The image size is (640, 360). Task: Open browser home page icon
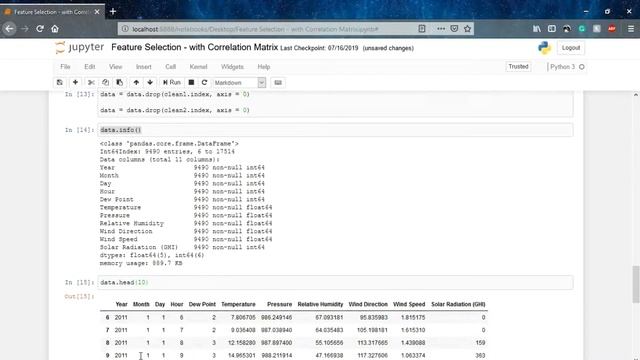pyautogui.click(x=55, y=29)
